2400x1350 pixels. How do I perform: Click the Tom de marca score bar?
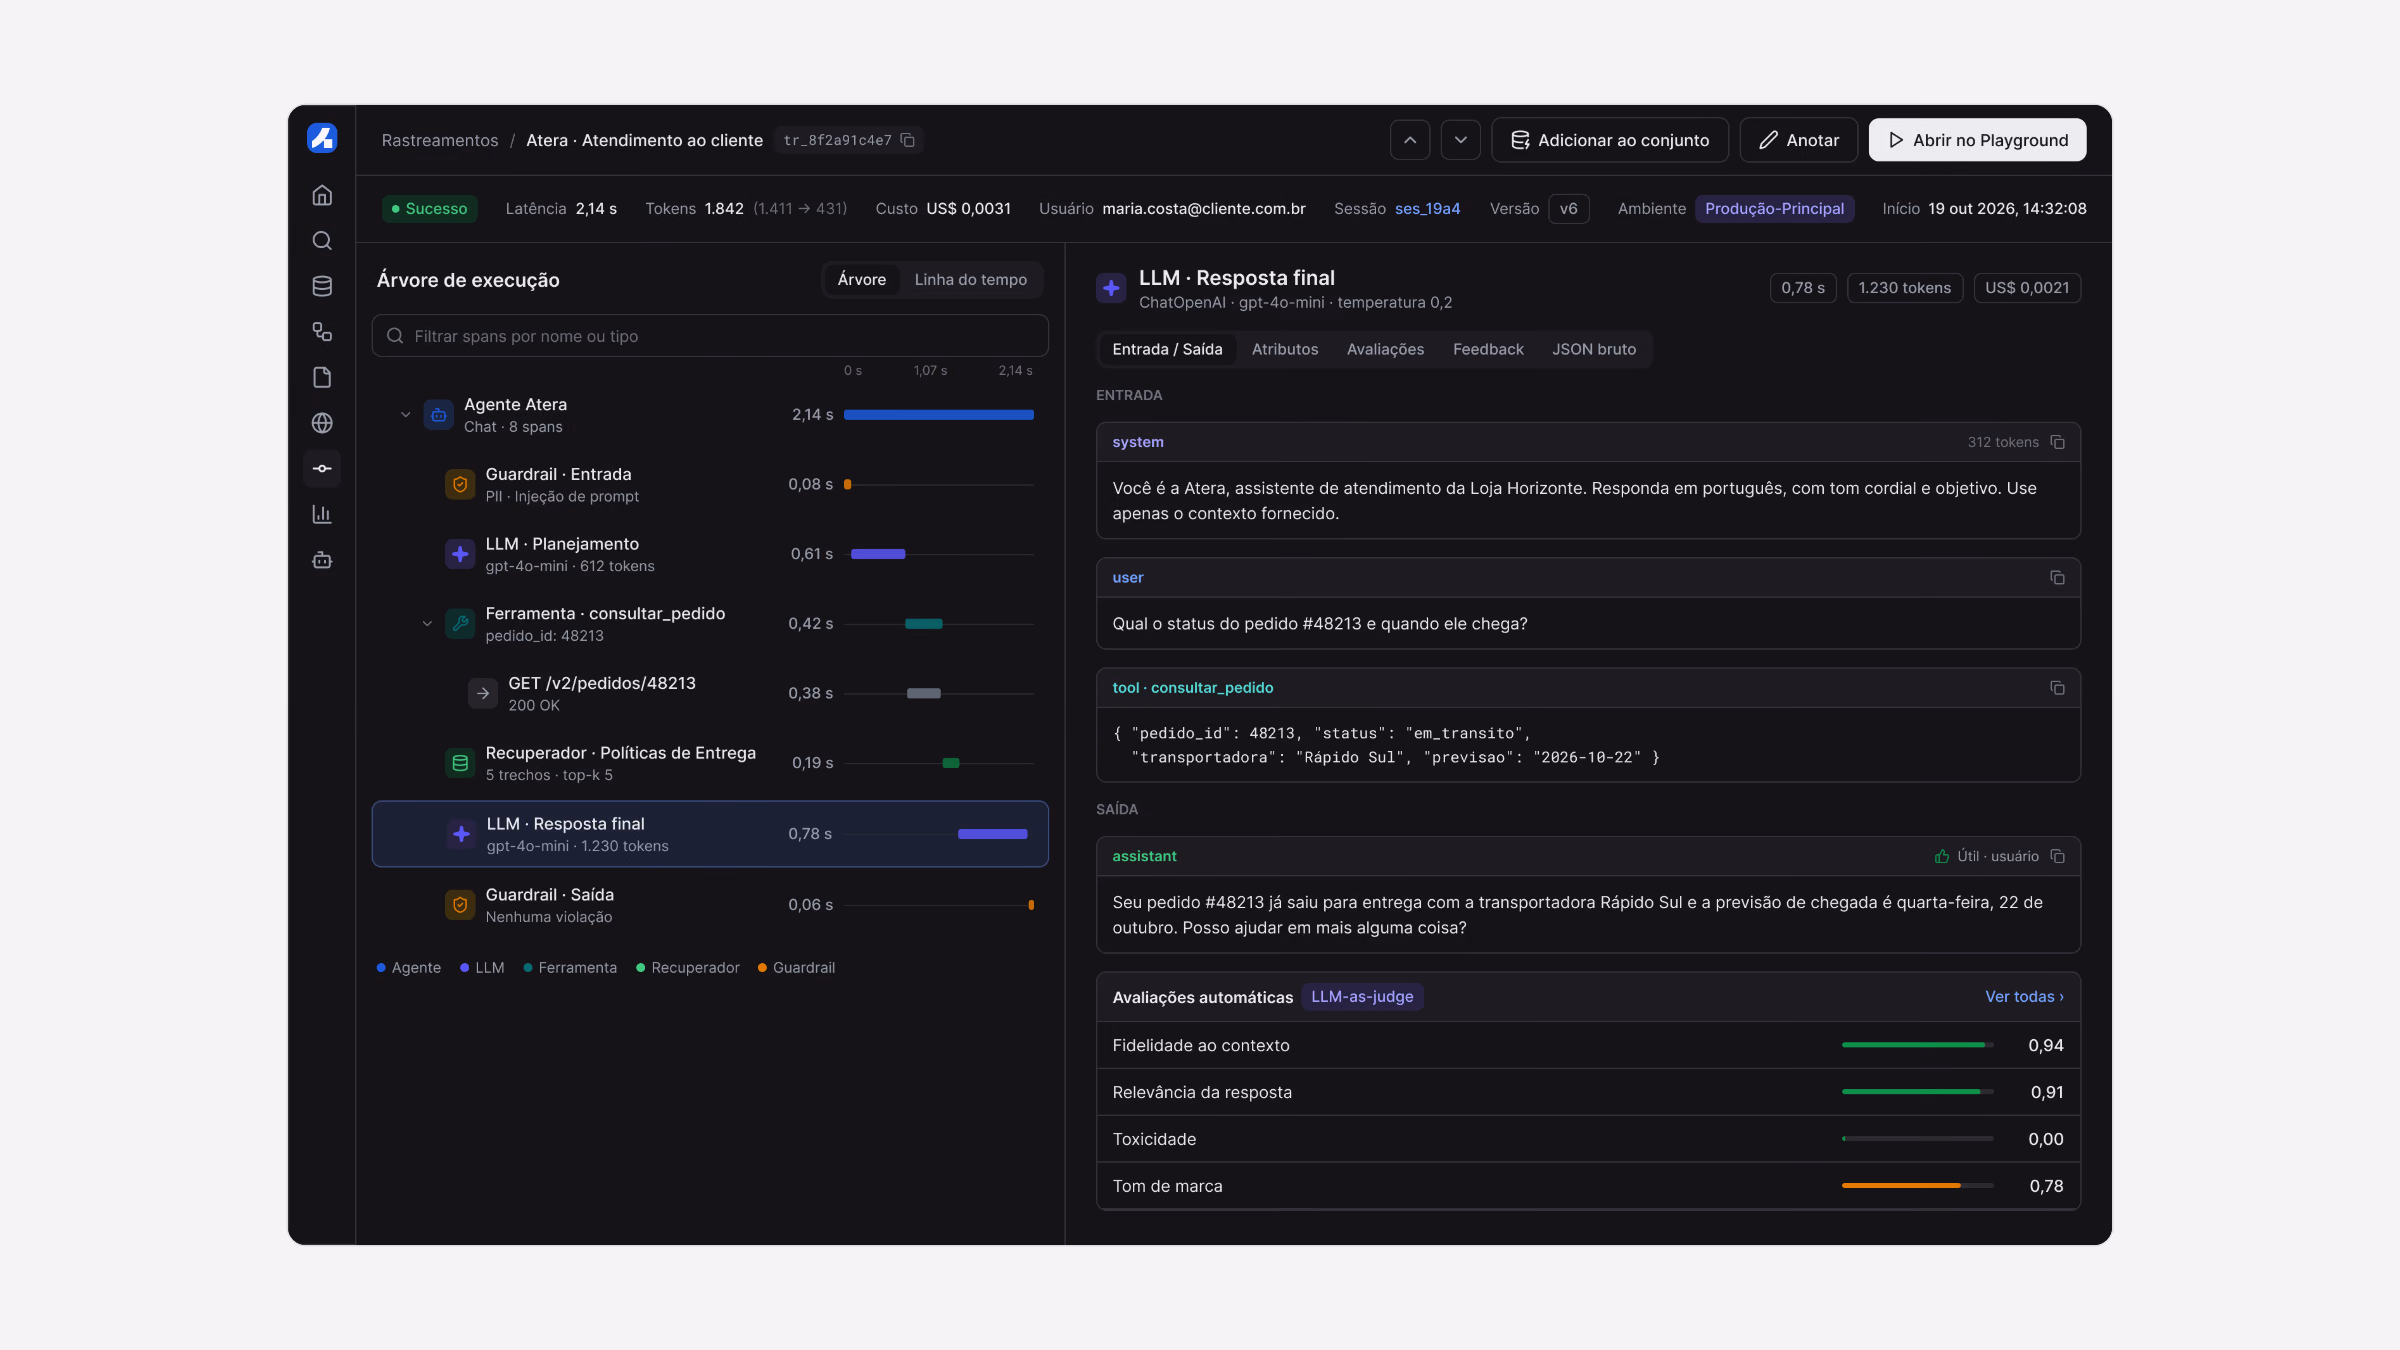point(1918,1186)
